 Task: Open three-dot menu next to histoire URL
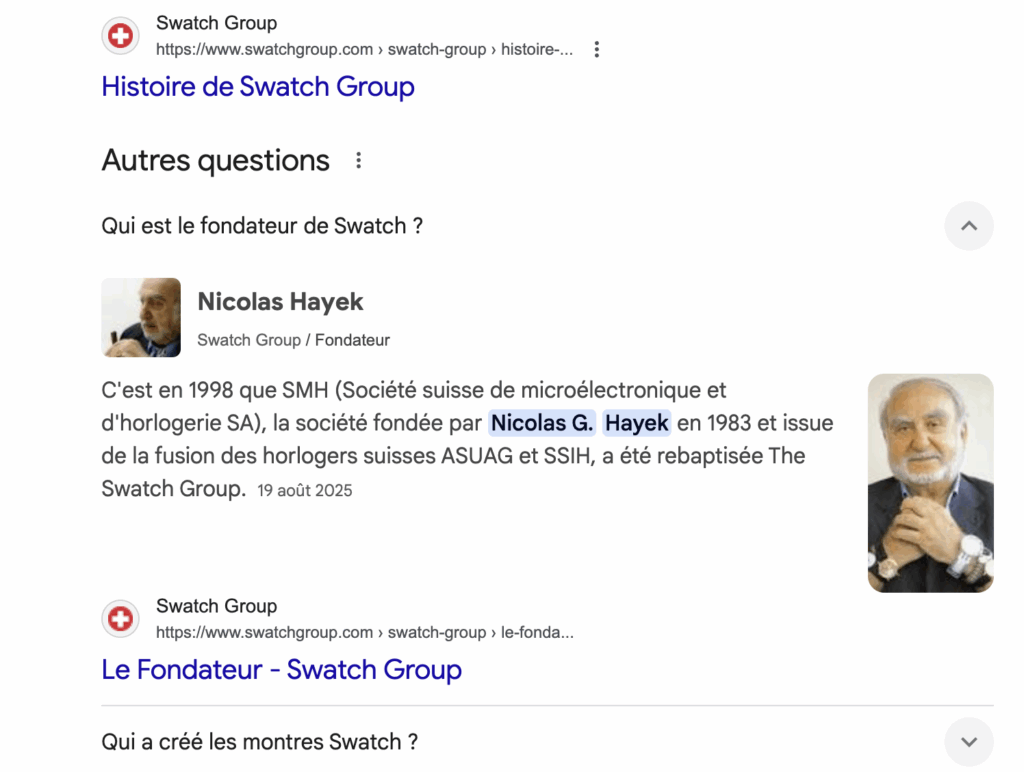coord(596,50)
